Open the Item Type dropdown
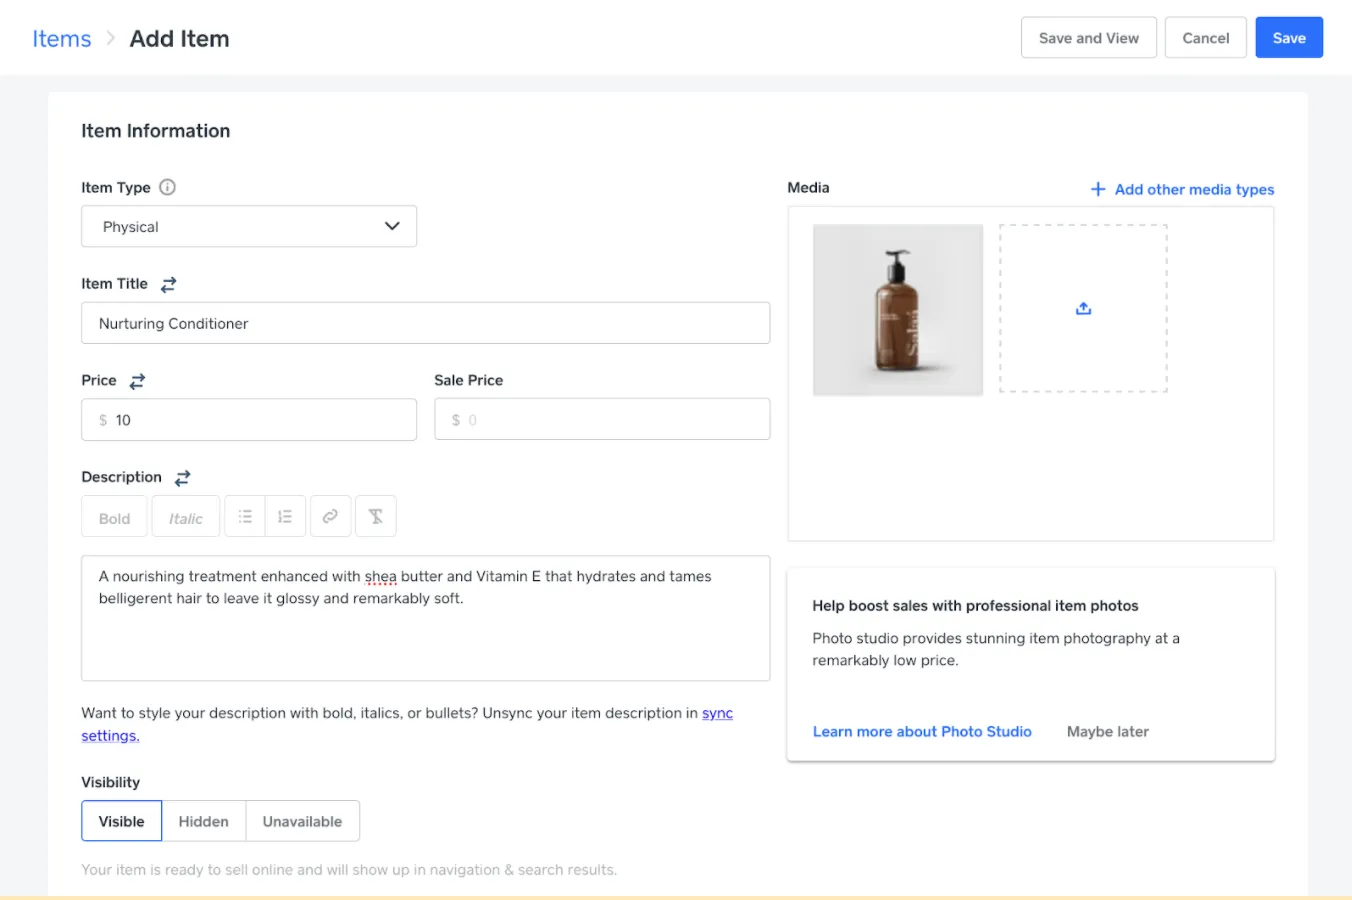 248,226
